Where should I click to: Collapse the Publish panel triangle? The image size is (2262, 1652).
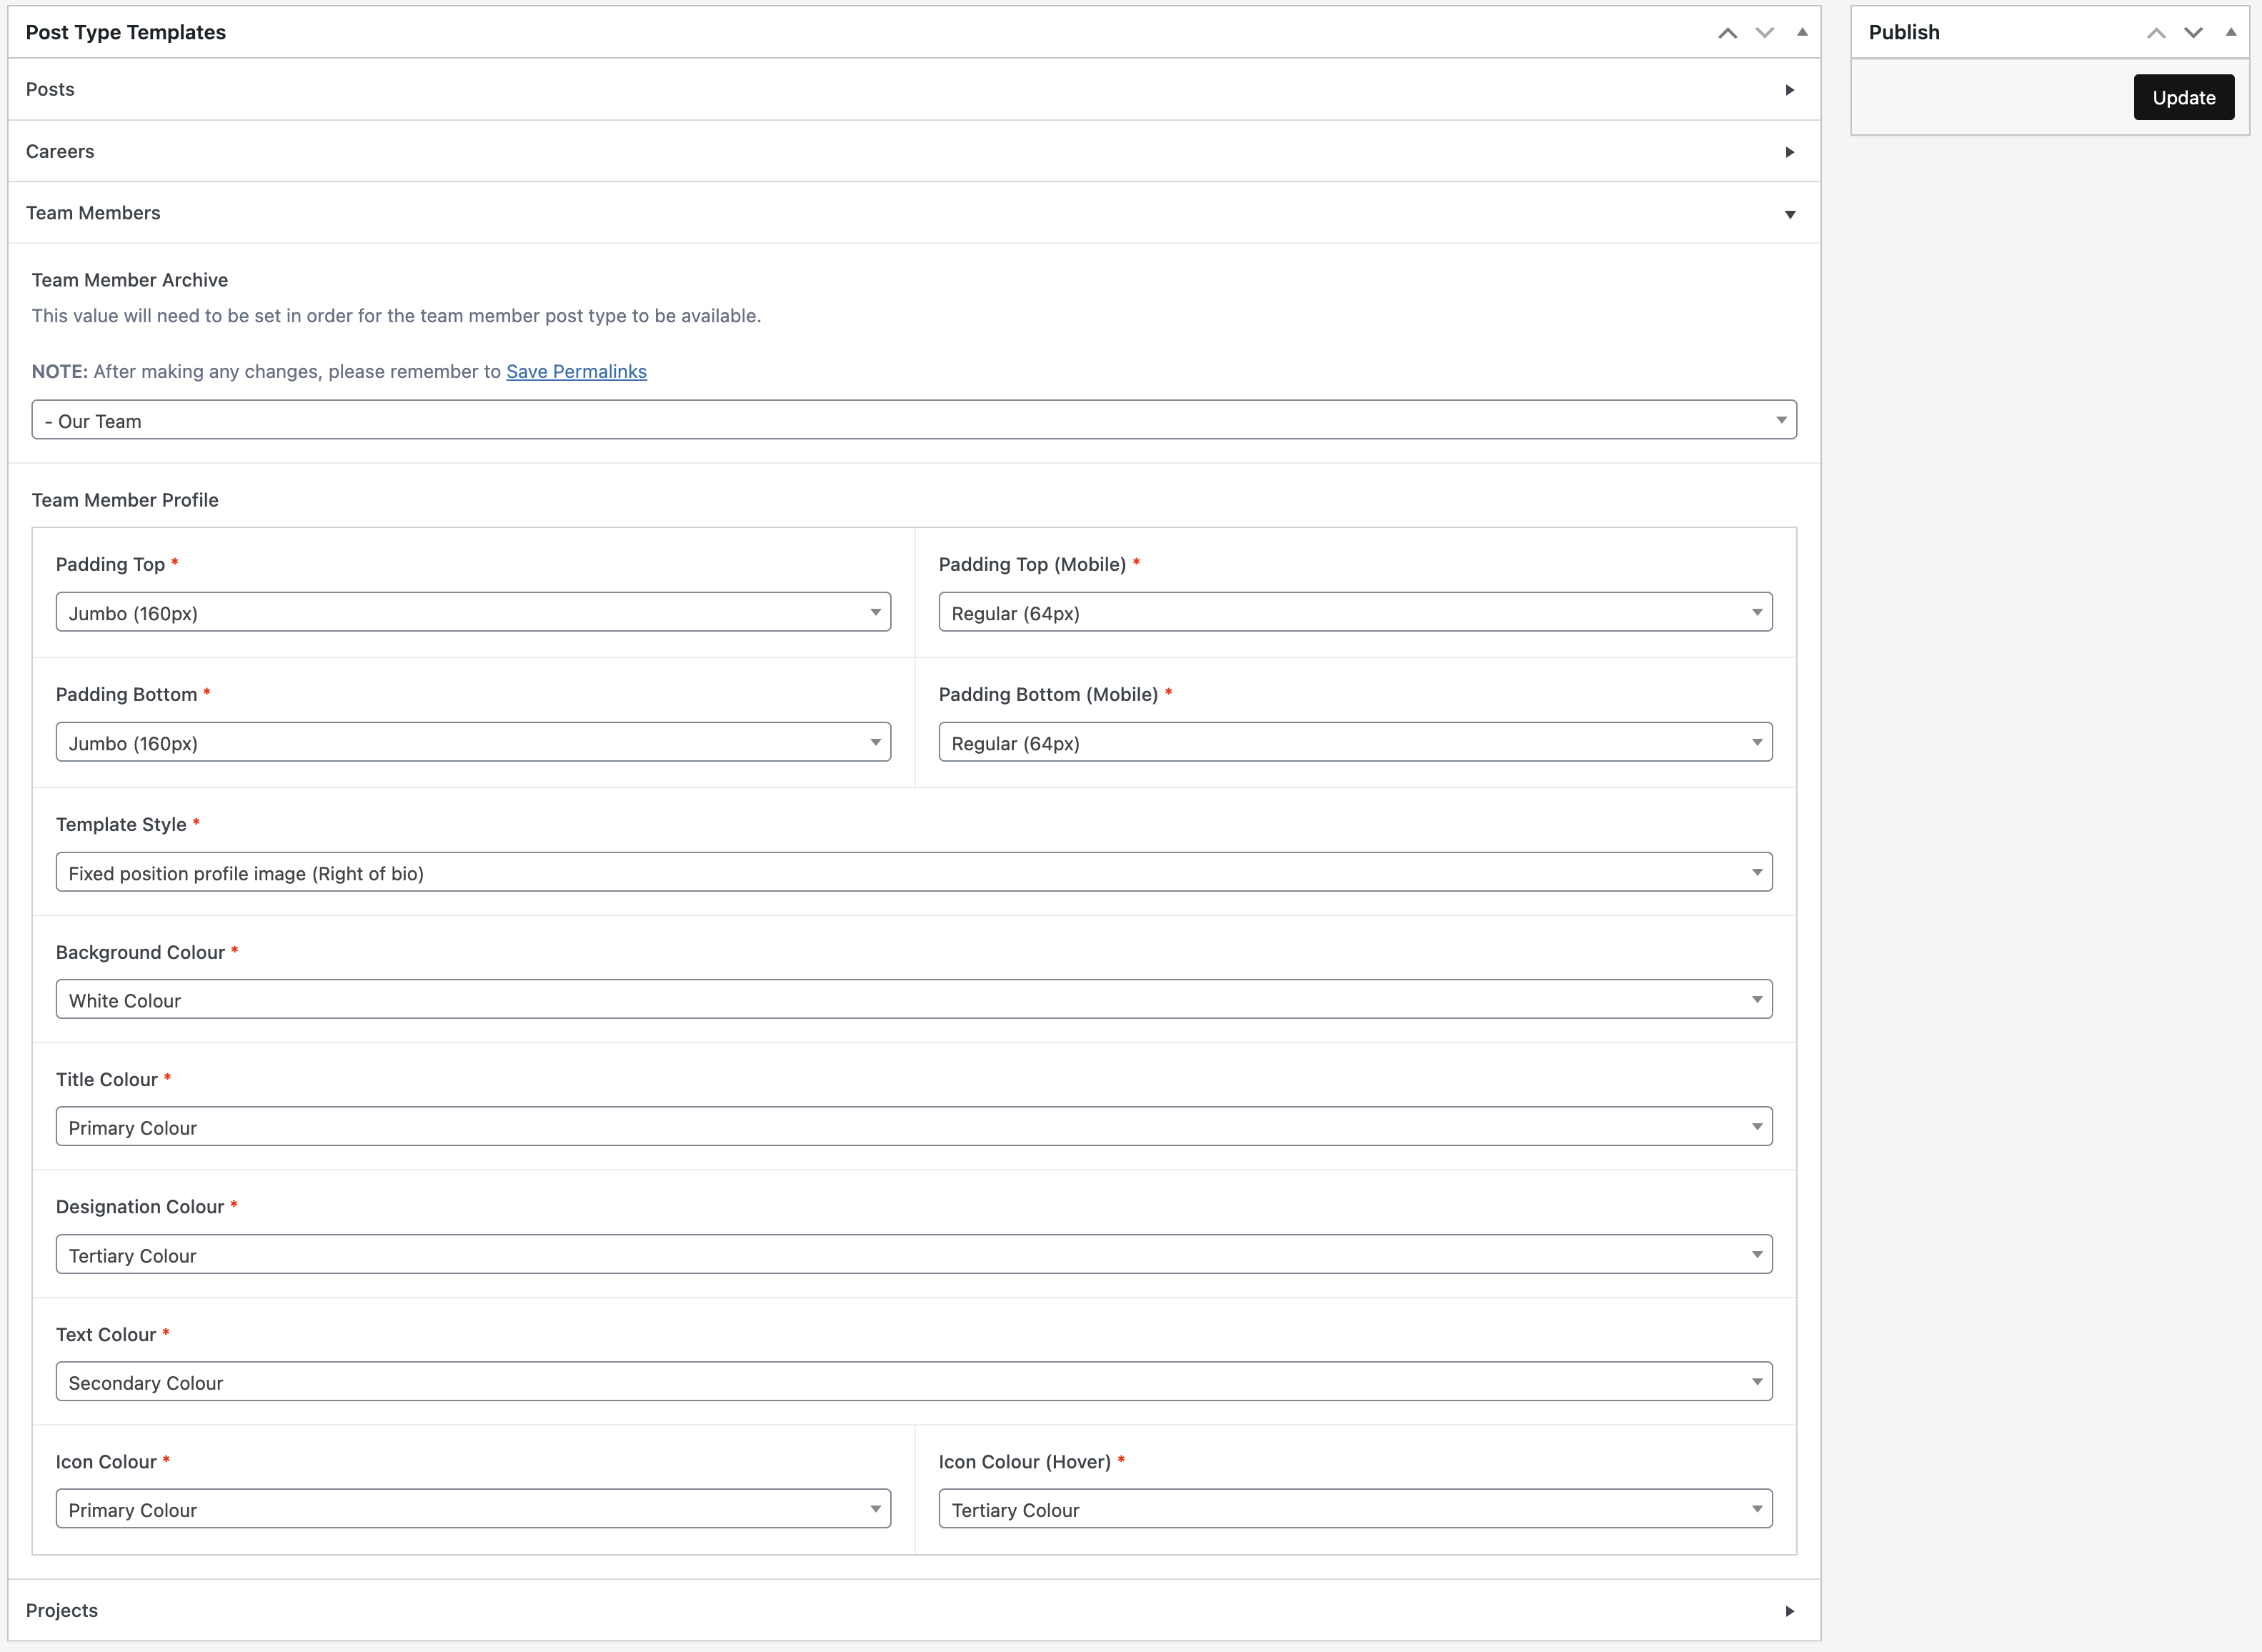(x=2230, y=33)
